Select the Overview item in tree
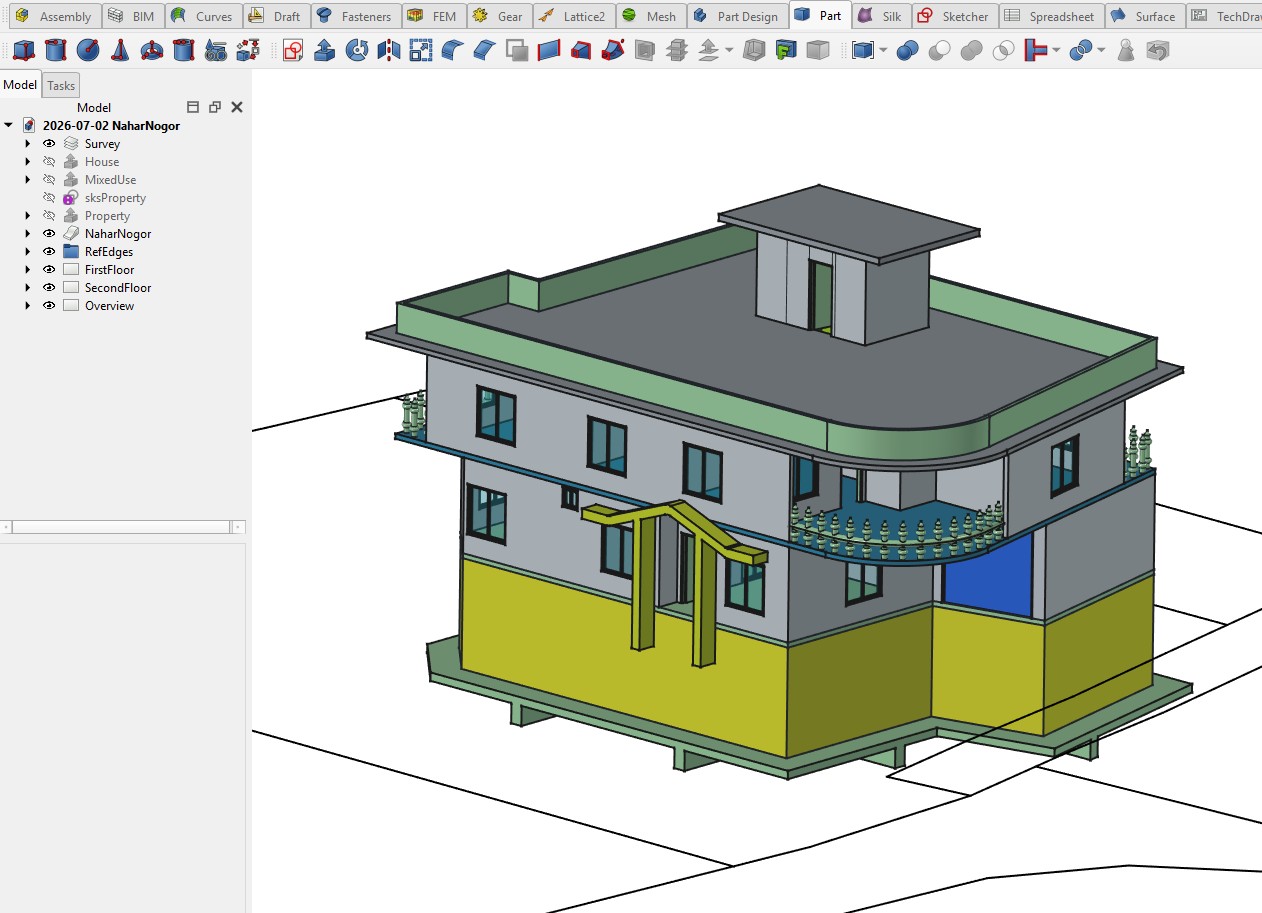Image resolution: width=1262 pixels, height=913 pixels. tap(109, 306)
